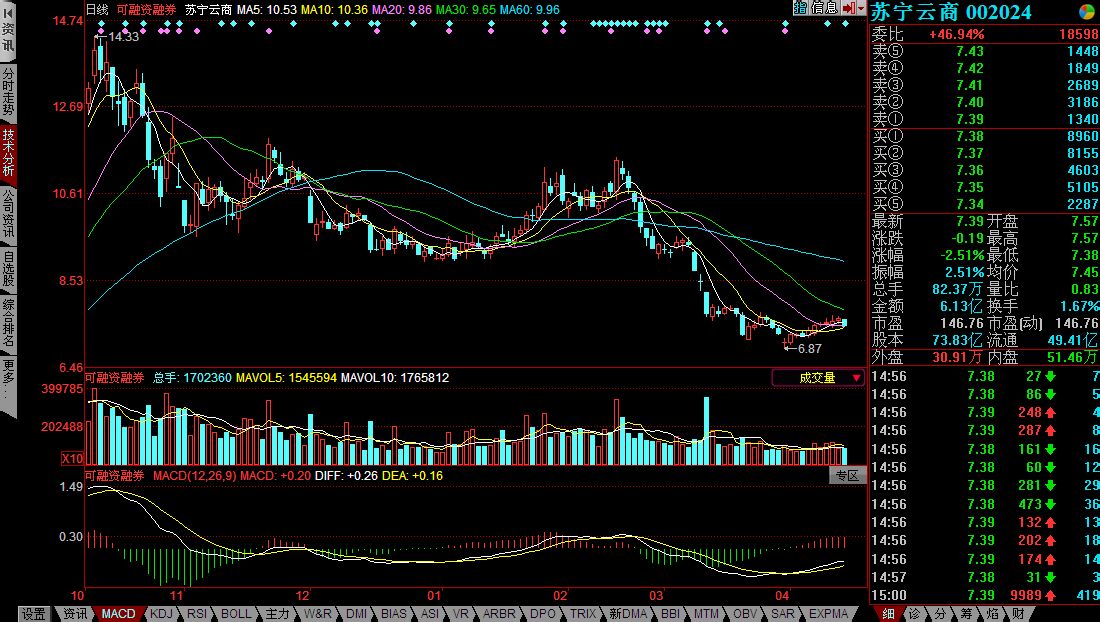Click the 卖① ask price 7.39
1100x622 pixels.
(x=970, y=119)
